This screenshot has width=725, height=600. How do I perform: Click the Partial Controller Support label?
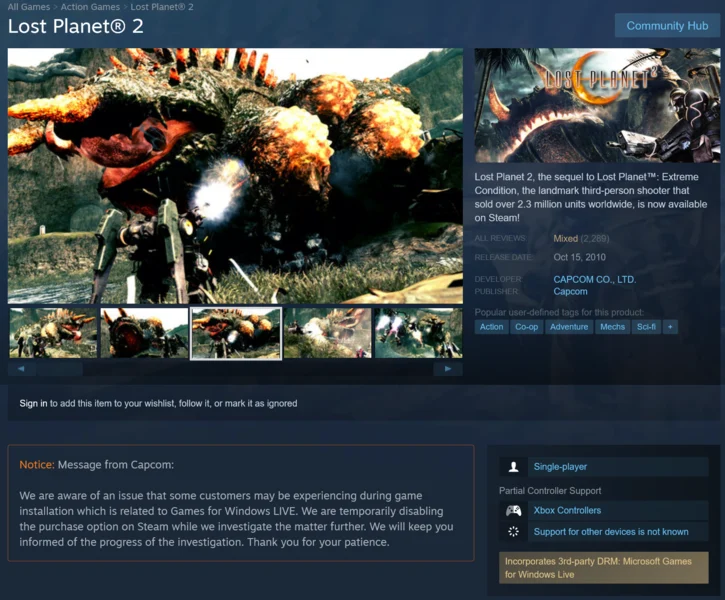point(550,490)
